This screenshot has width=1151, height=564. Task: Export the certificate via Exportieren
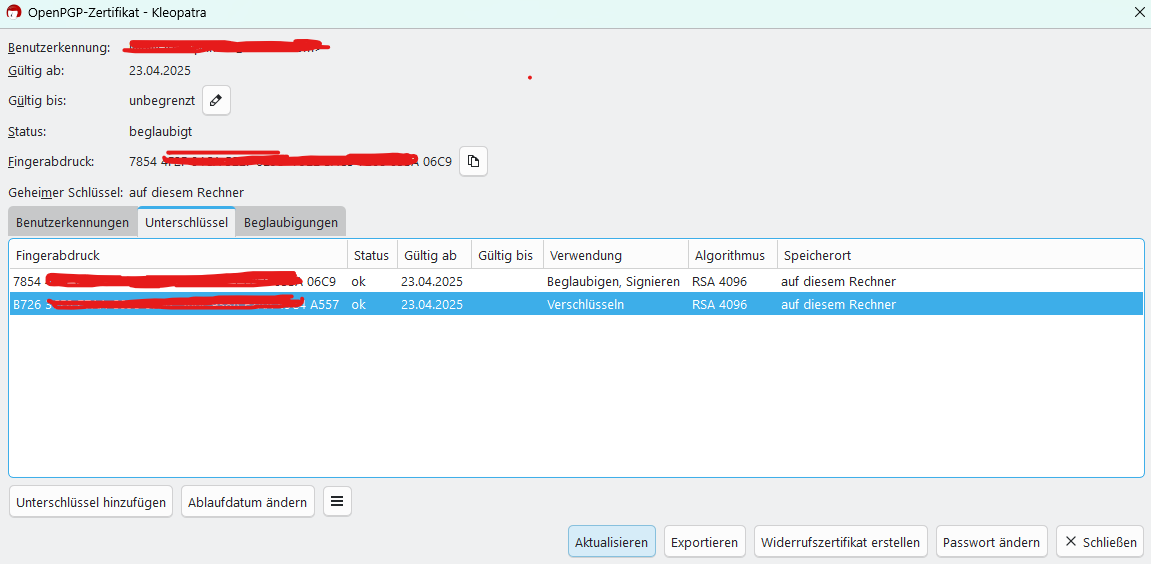705,542
